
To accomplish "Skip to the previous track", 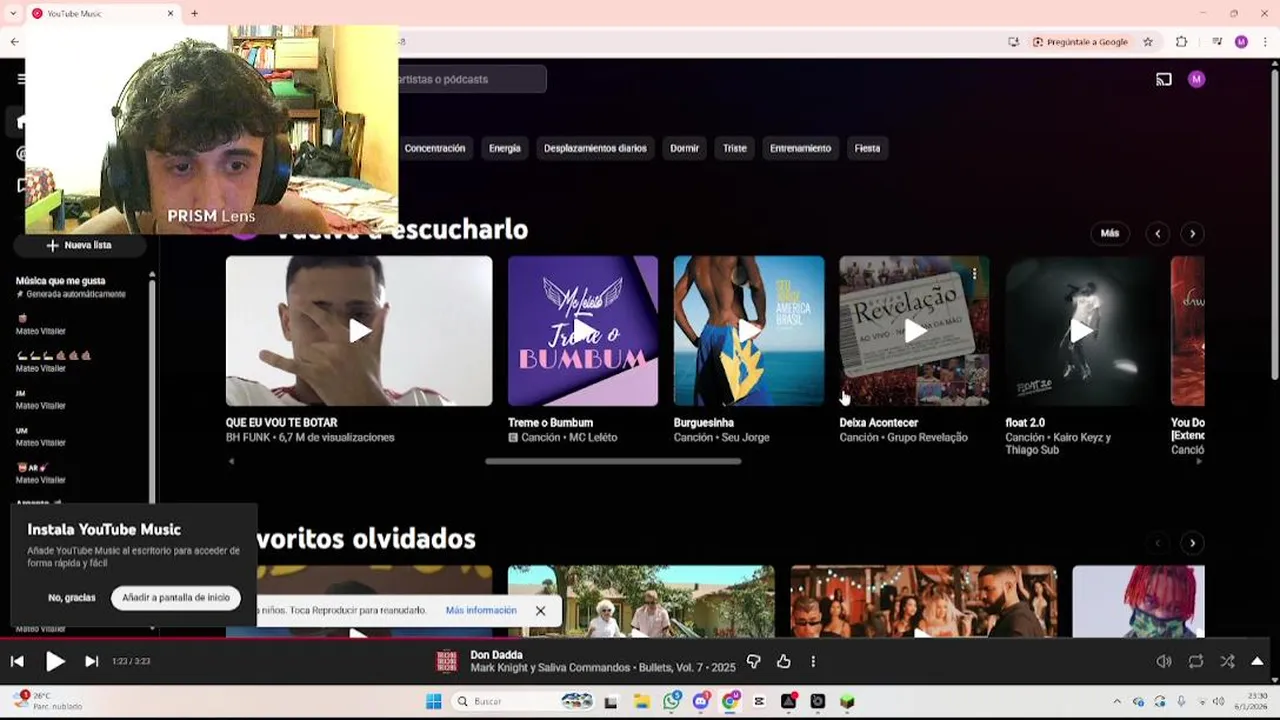I will coord(17,661).
